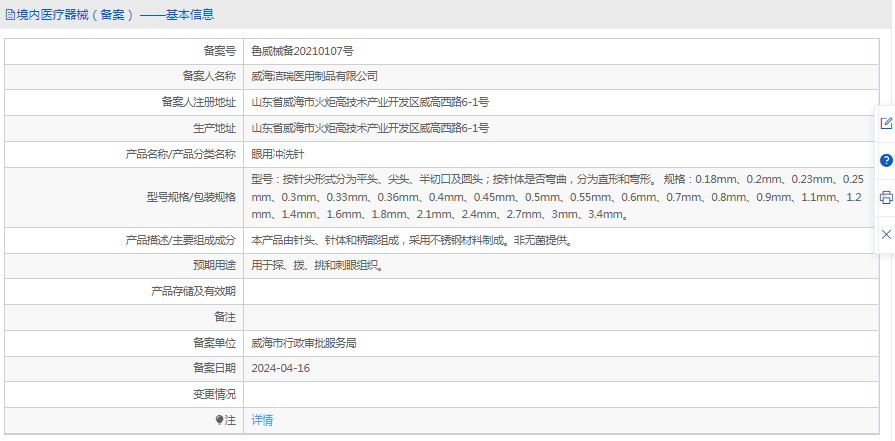Click the 备案人注册地址 address value
895x441 pixels.
370,103
